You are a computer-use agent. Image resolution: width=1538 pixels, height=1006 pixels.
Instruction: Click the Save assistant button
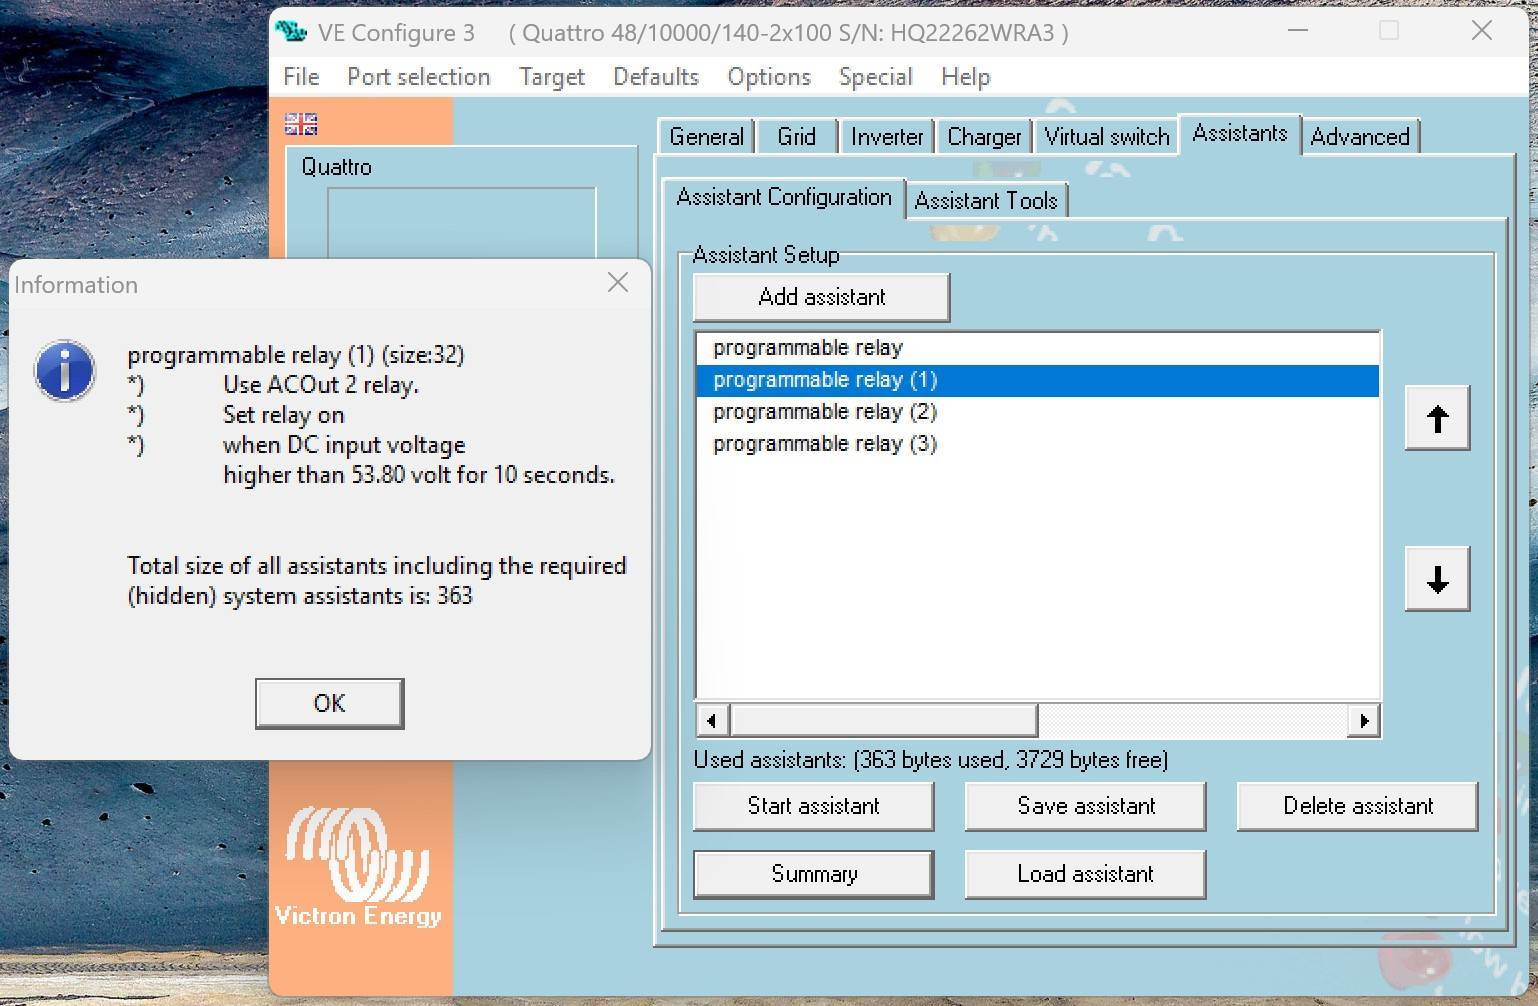coord(1085,806)
